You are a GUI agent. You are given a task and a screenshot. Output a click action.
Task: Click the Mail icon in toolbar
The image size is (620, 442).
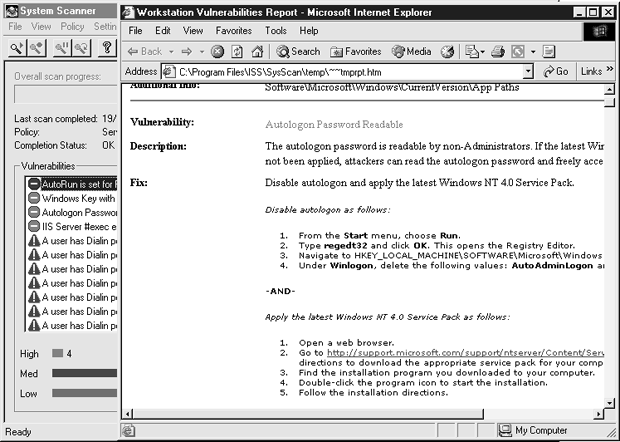[x=474, y=51]
